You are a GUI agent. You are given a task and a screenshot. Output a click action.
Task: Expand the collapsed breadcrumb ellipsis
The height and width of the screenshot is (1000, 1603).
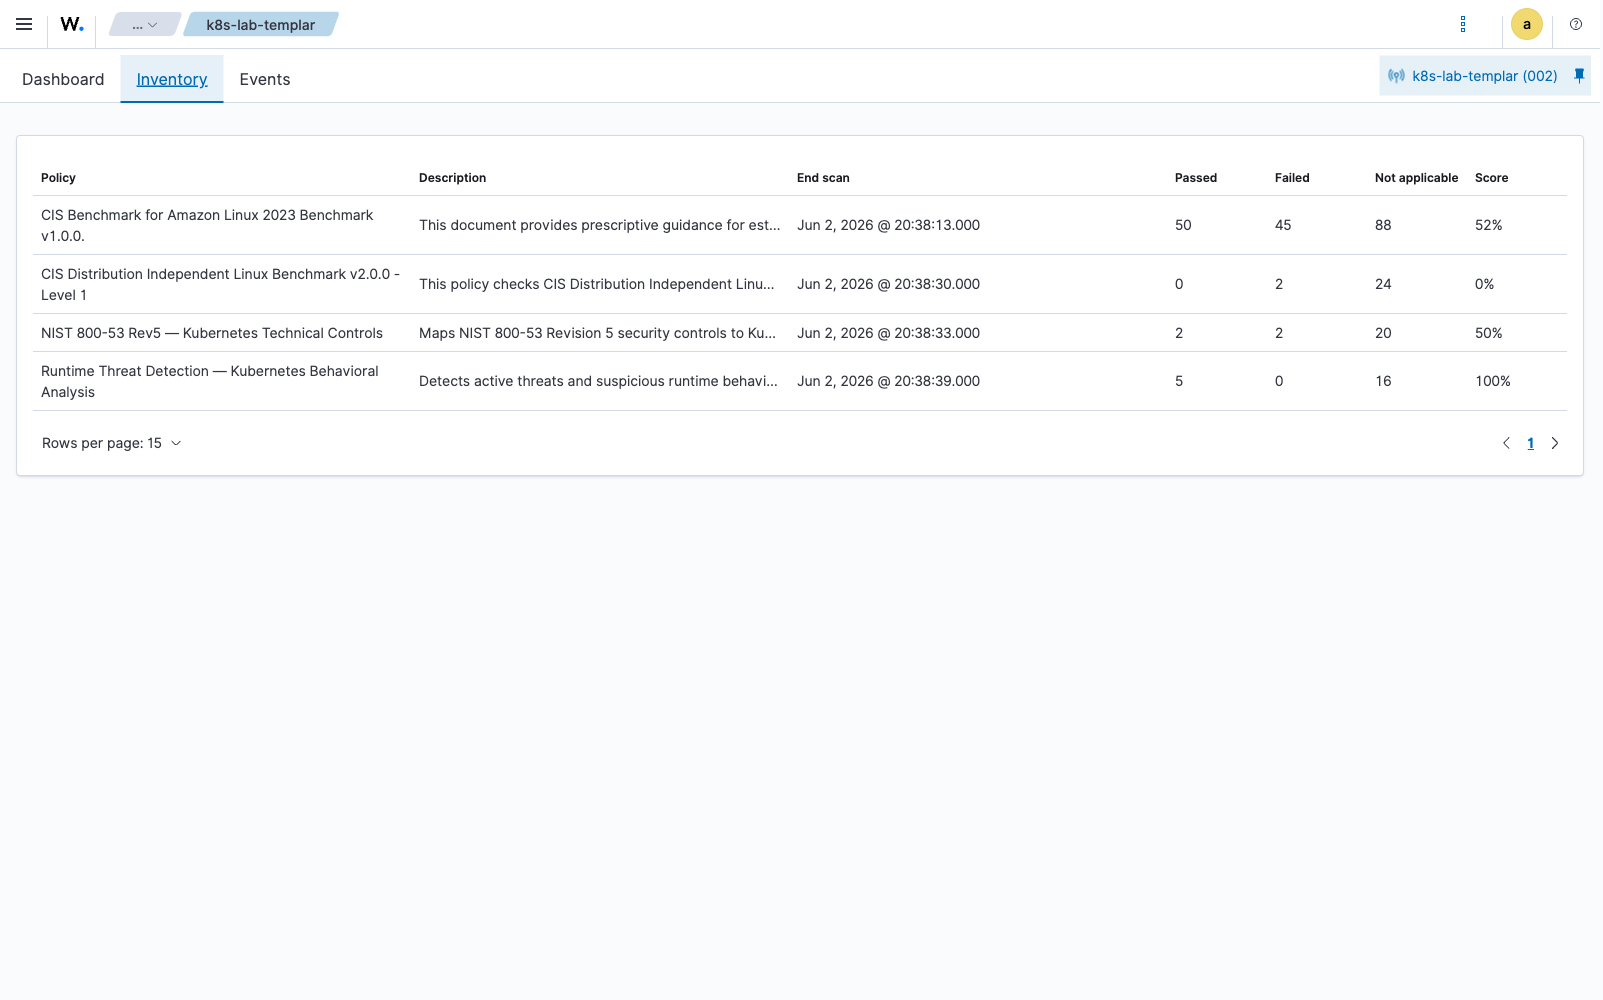pyautogui.click(x=145, y=25)
